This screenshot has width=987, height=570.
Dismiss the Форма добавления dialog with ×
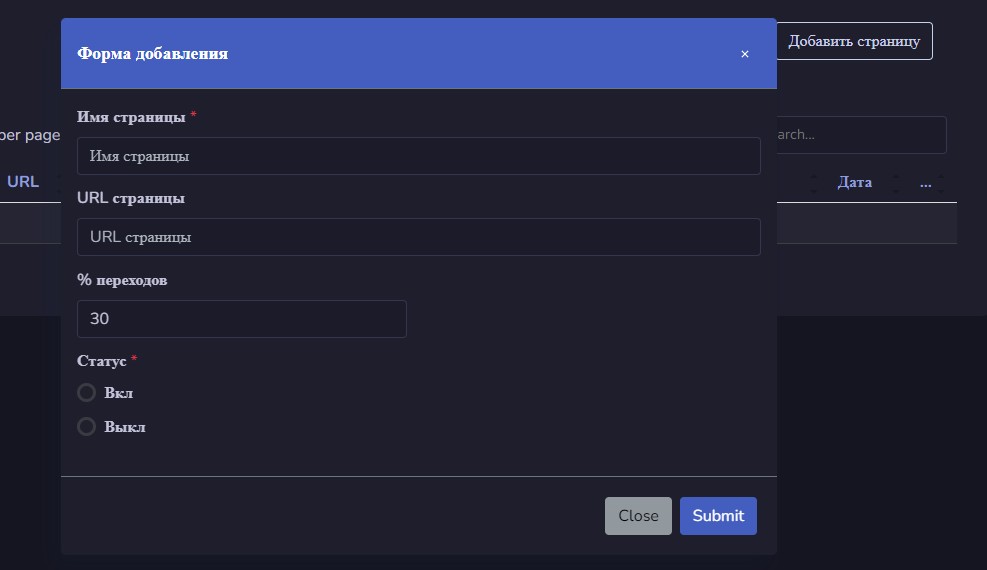click(745, 54)
